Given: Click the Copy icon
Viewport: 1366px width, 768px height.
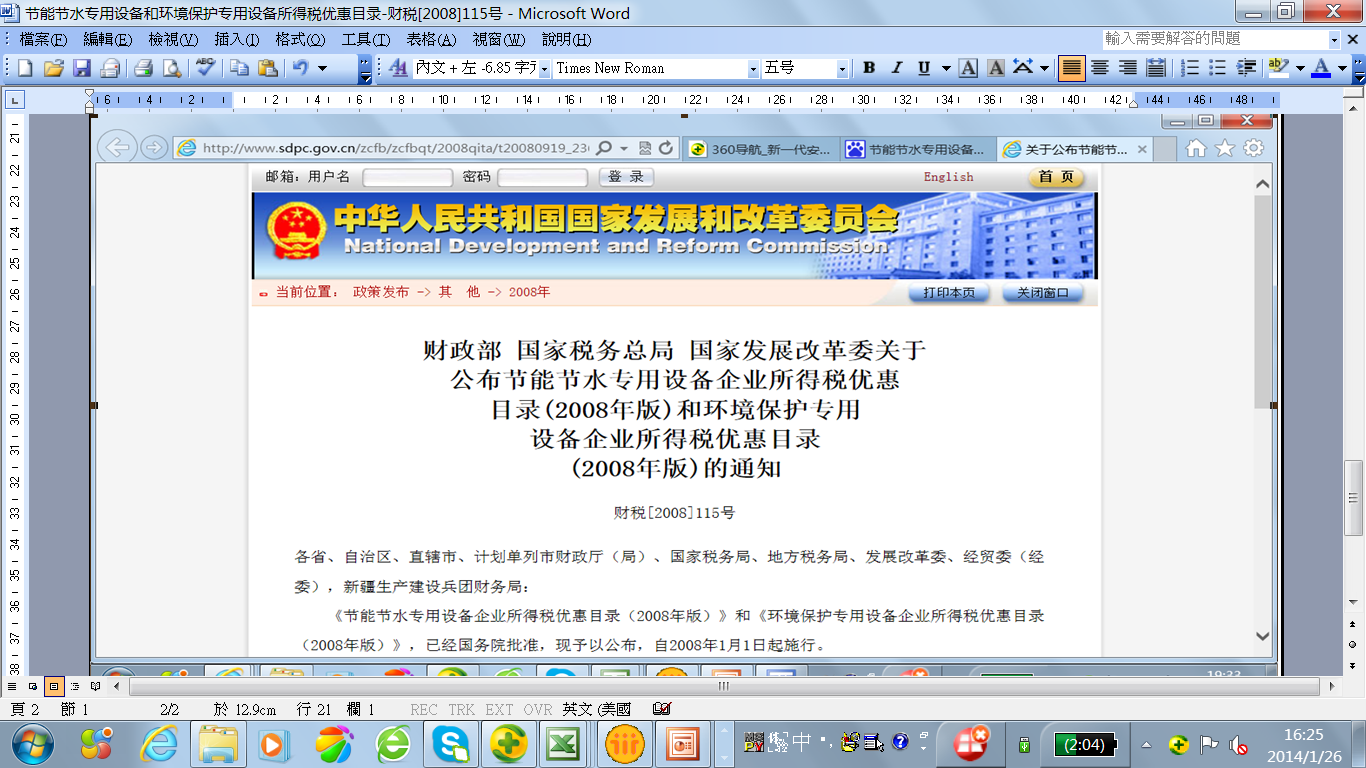Looking at the screenshot, I should (239, 68).
